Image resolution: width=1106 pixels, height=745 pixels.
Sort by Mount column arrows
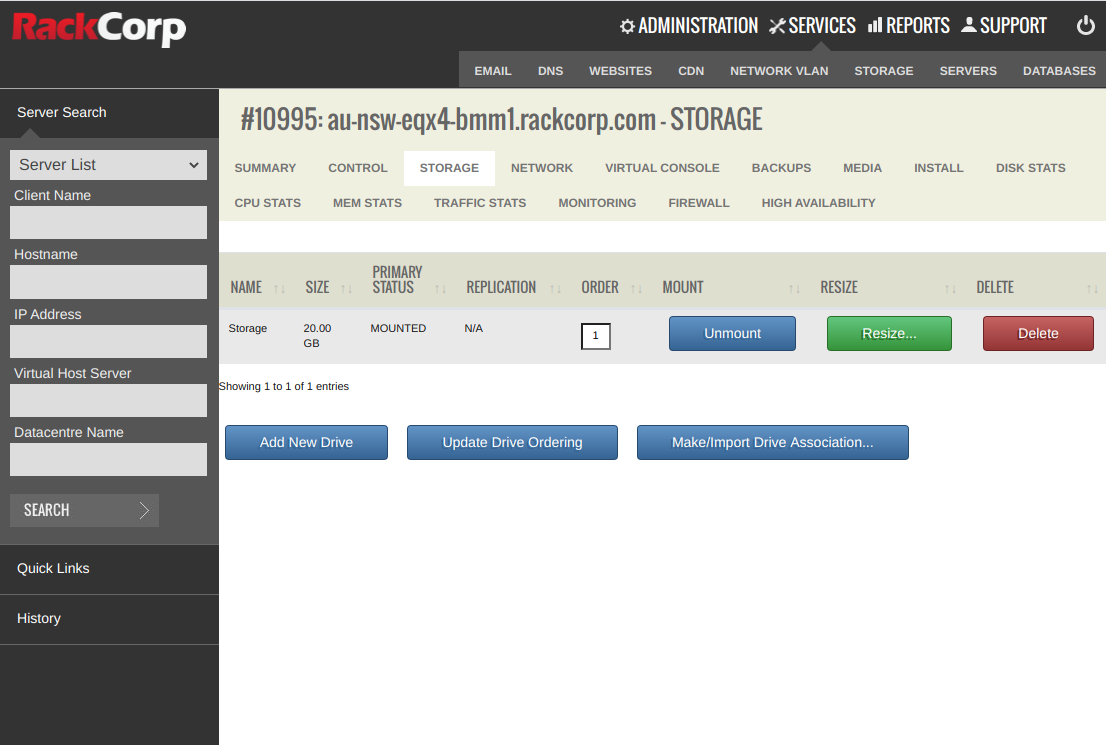[794, 289]
